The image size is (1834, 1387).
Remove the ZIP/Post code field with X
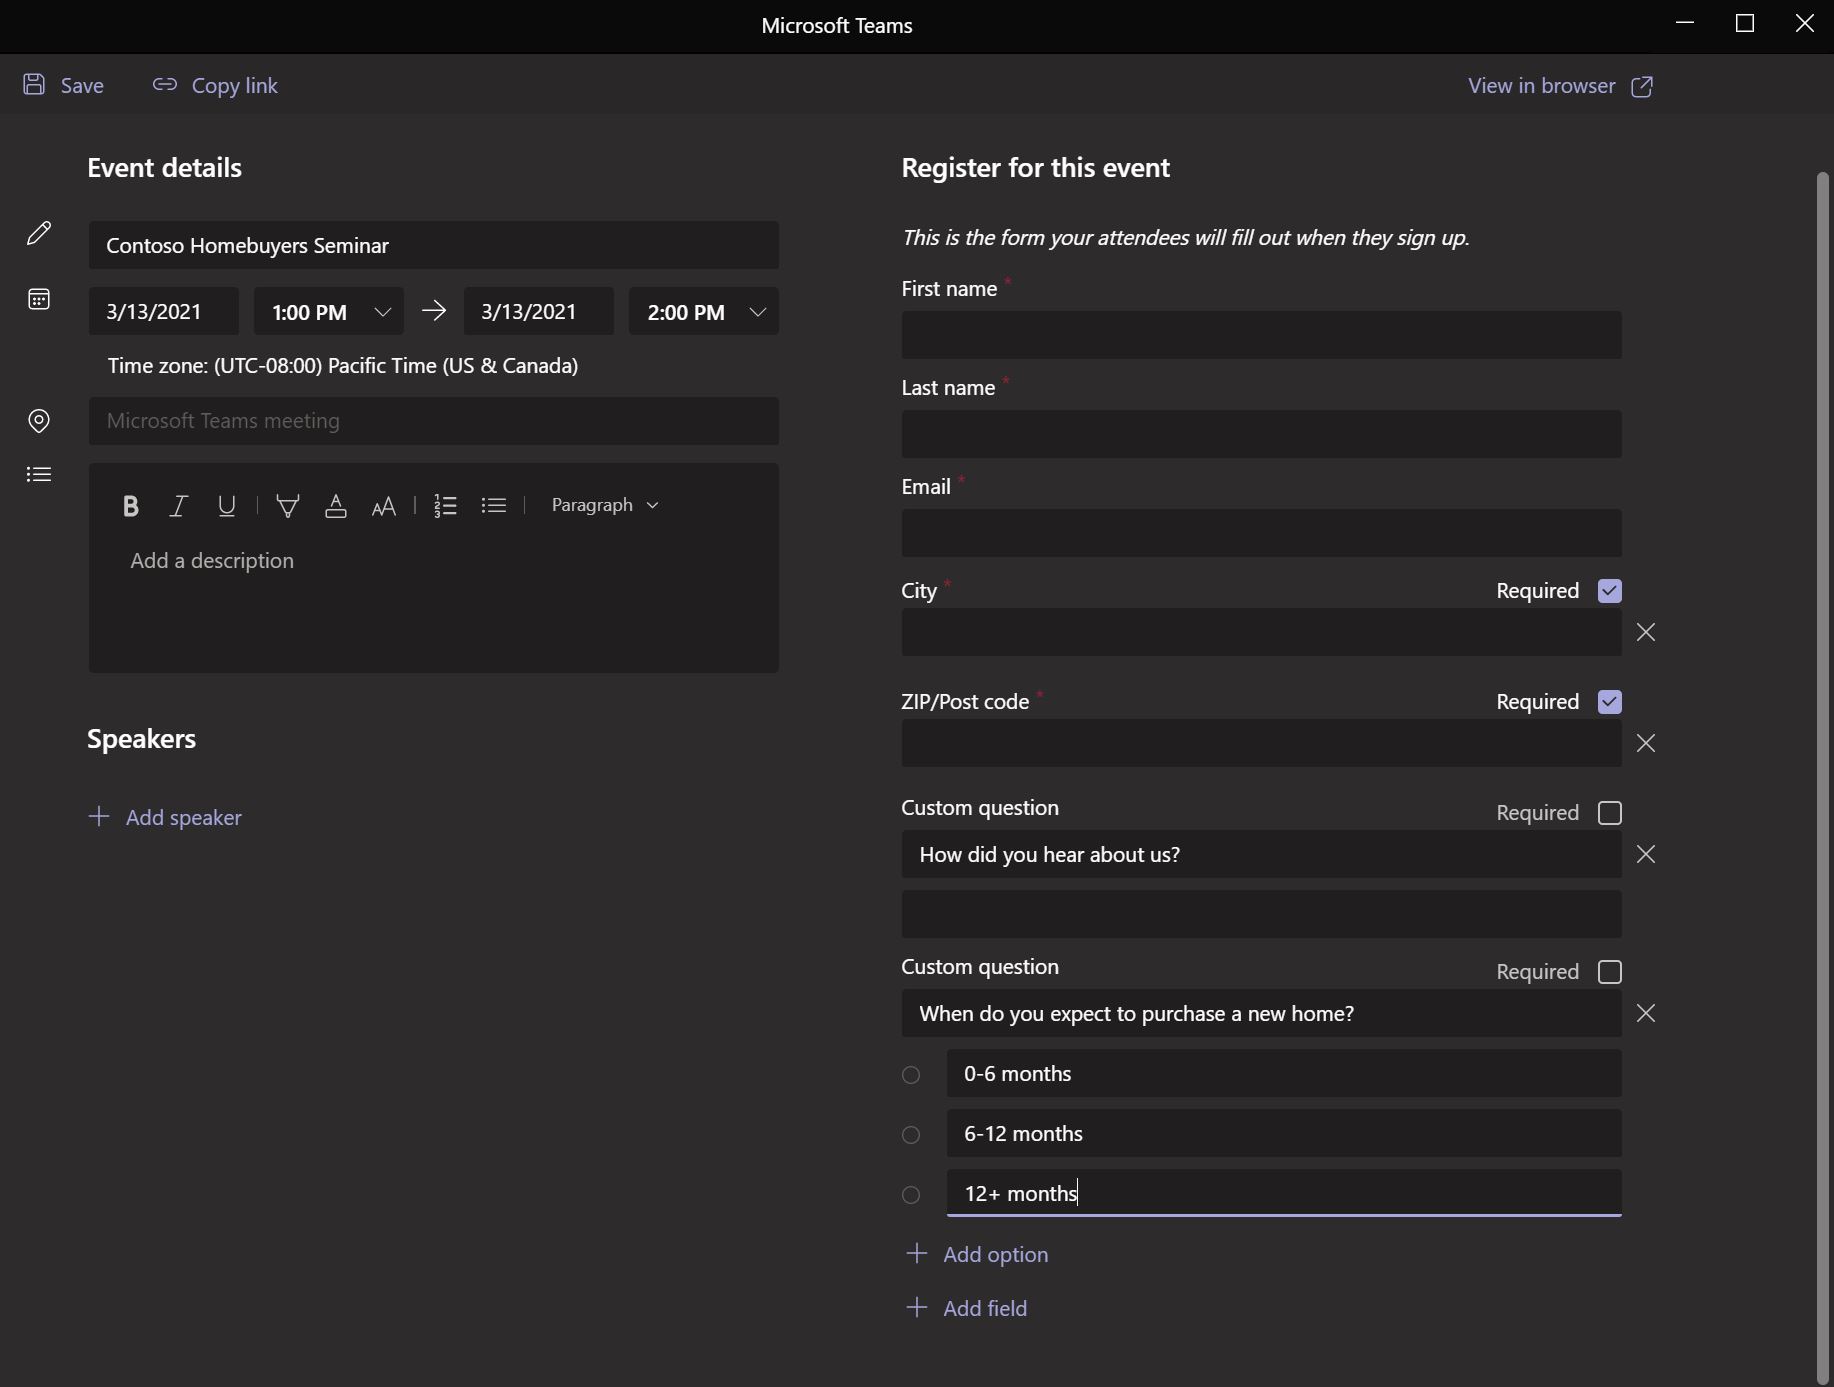(x=1646, y=743)
